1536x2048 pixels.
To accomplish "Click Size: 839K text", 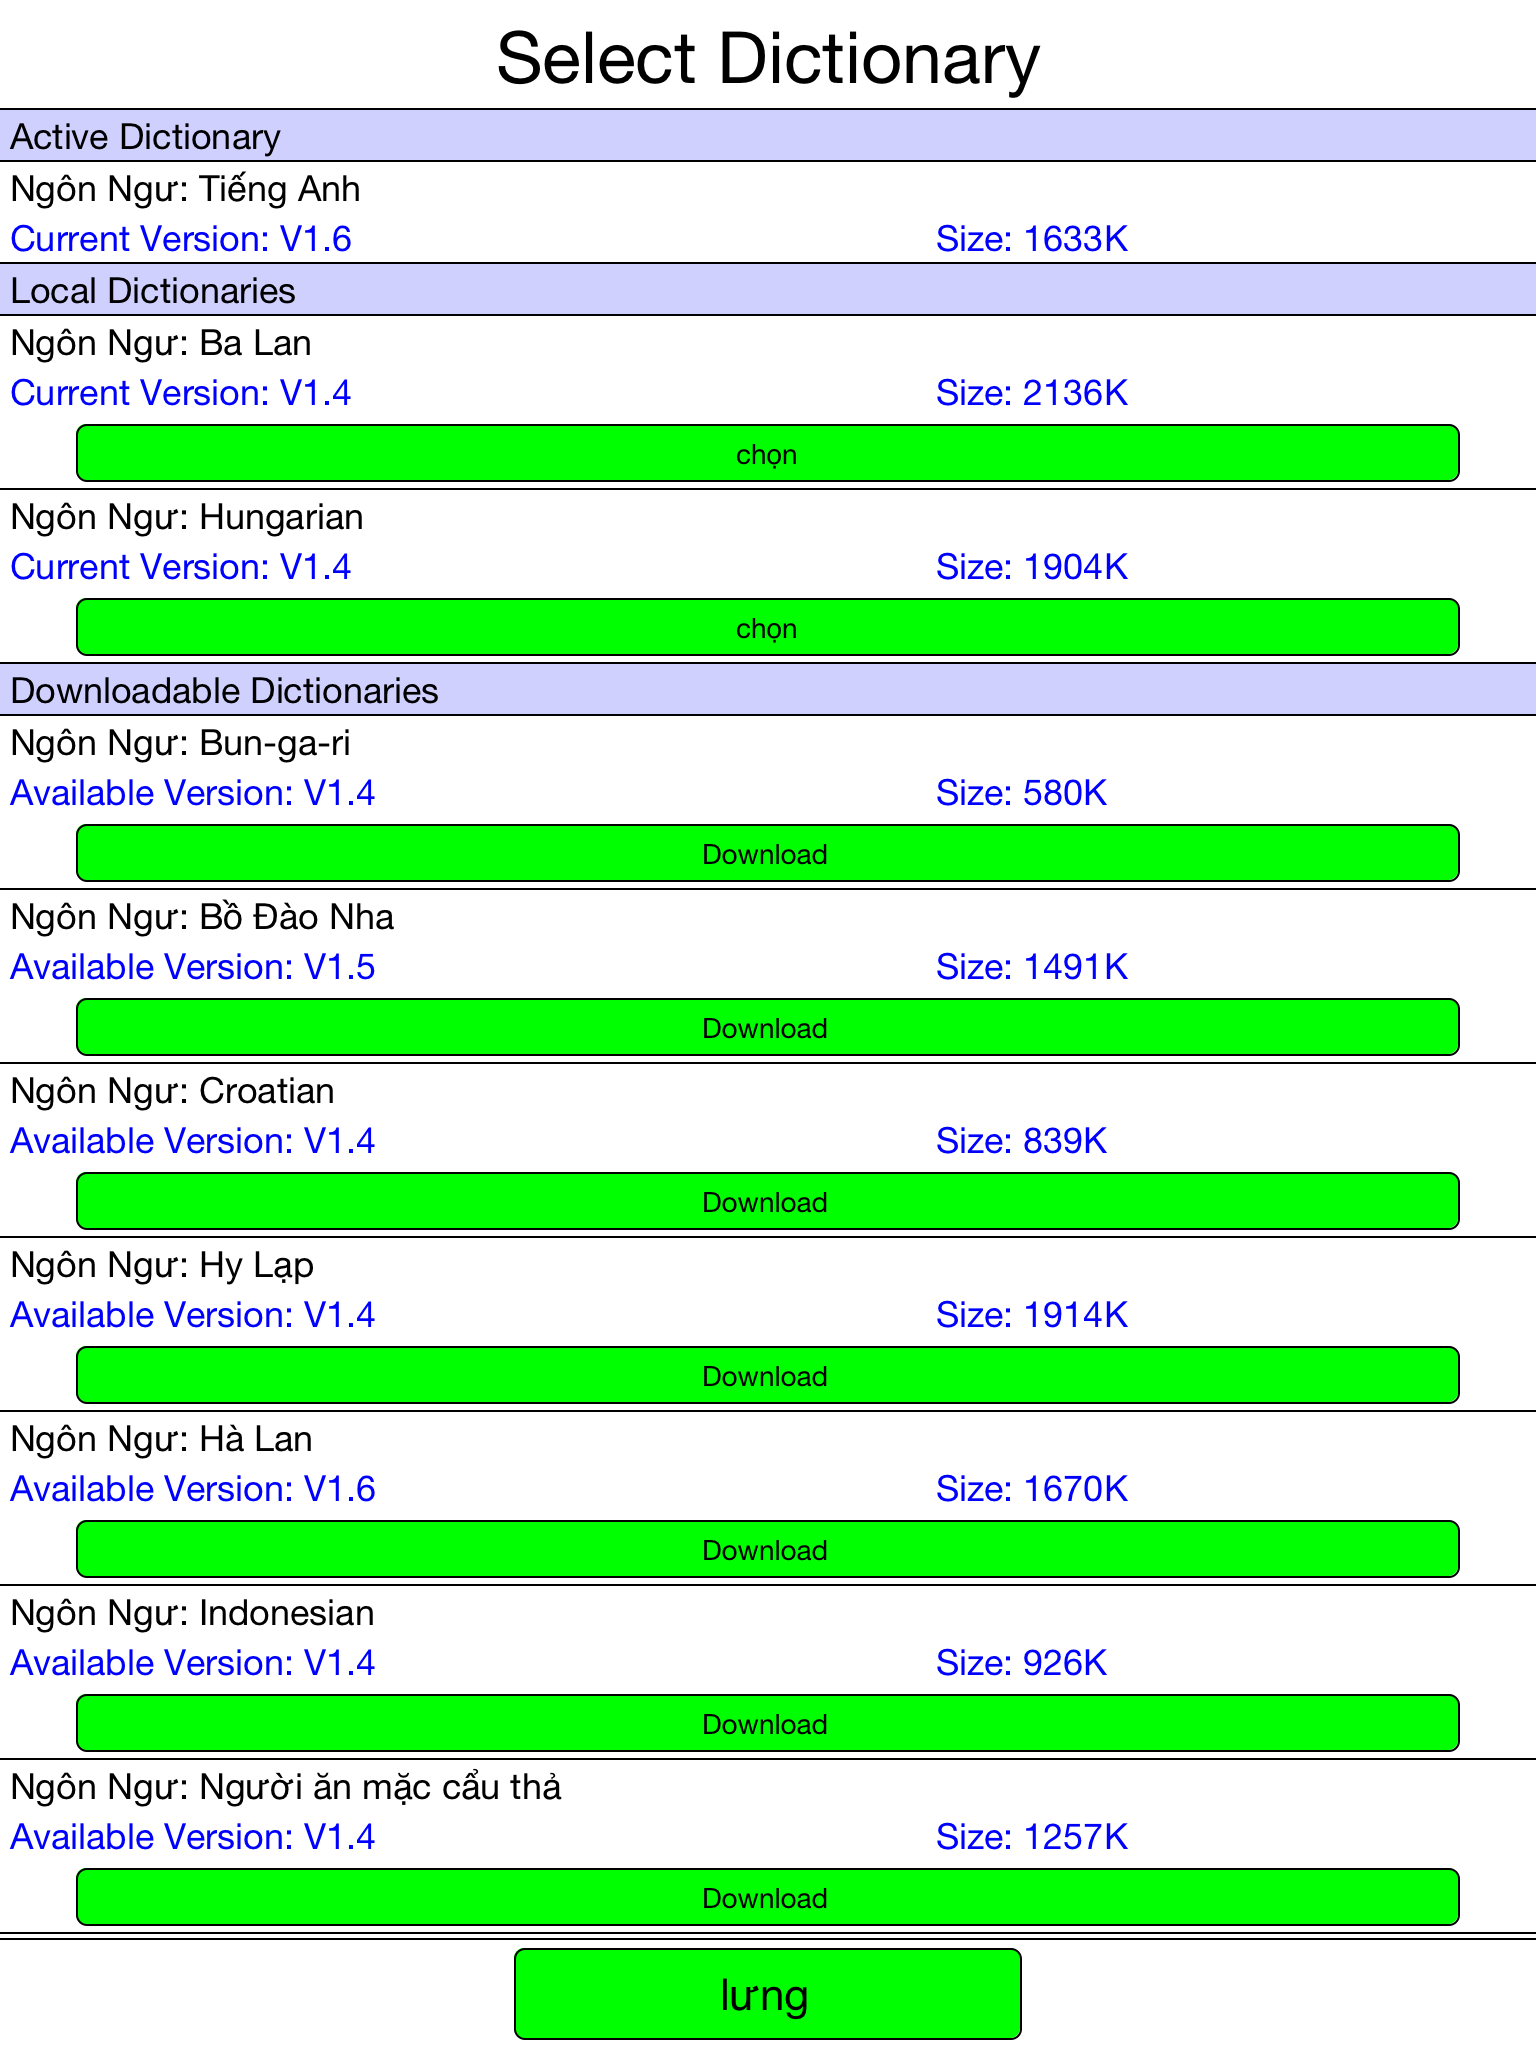I will click(x=1022, y=1141).
